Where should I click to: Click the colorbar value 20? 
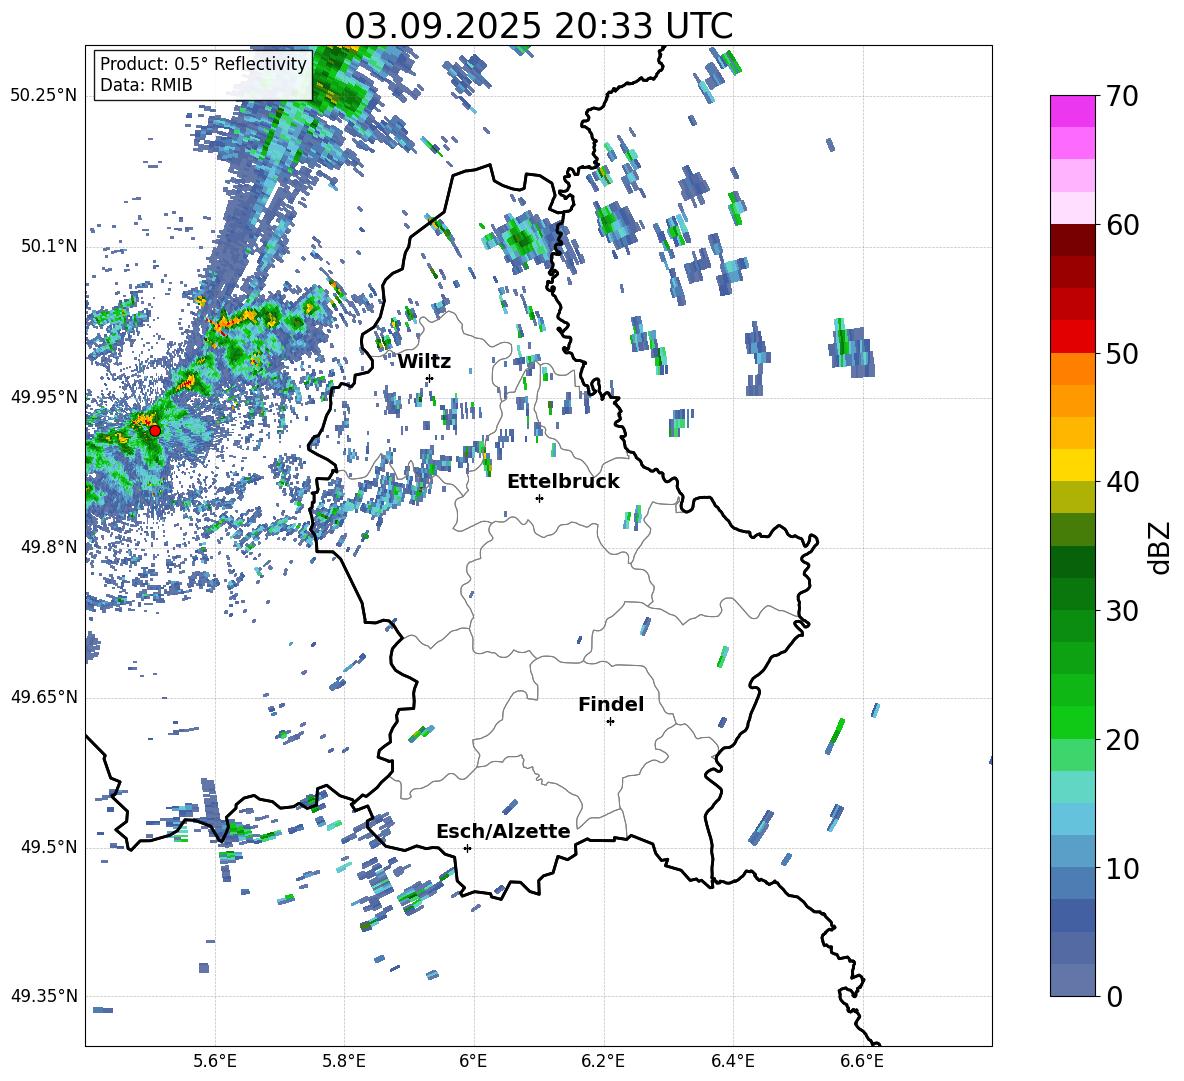pos(1122,739)
